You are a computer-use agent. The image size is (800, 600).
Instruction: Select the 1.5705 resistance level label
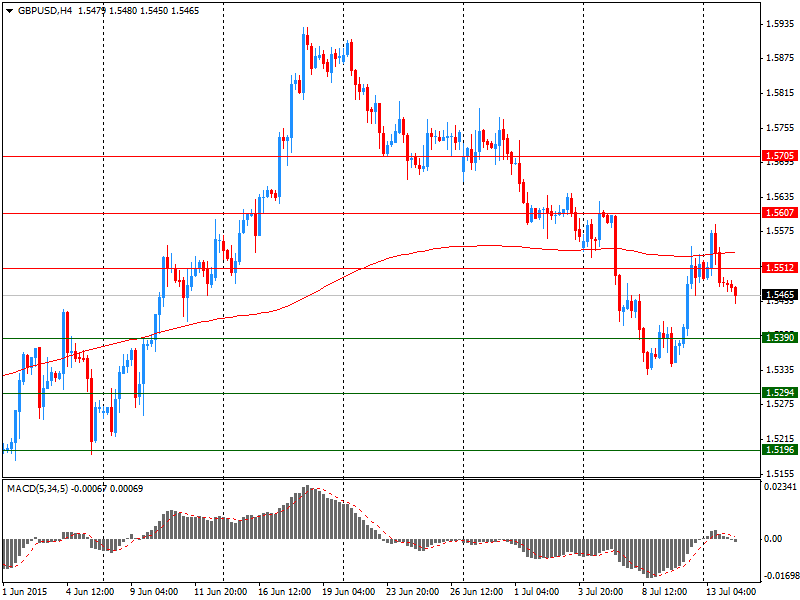click(780, 156)
